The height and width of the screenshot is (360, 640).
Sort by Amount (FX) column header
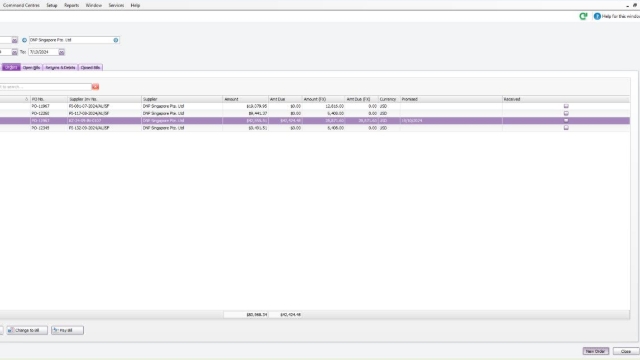click(323, 99)
